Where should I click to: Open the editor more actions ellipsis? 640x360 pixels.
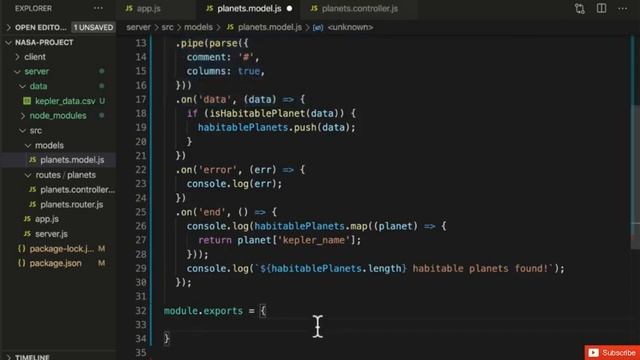pos(622,9)
